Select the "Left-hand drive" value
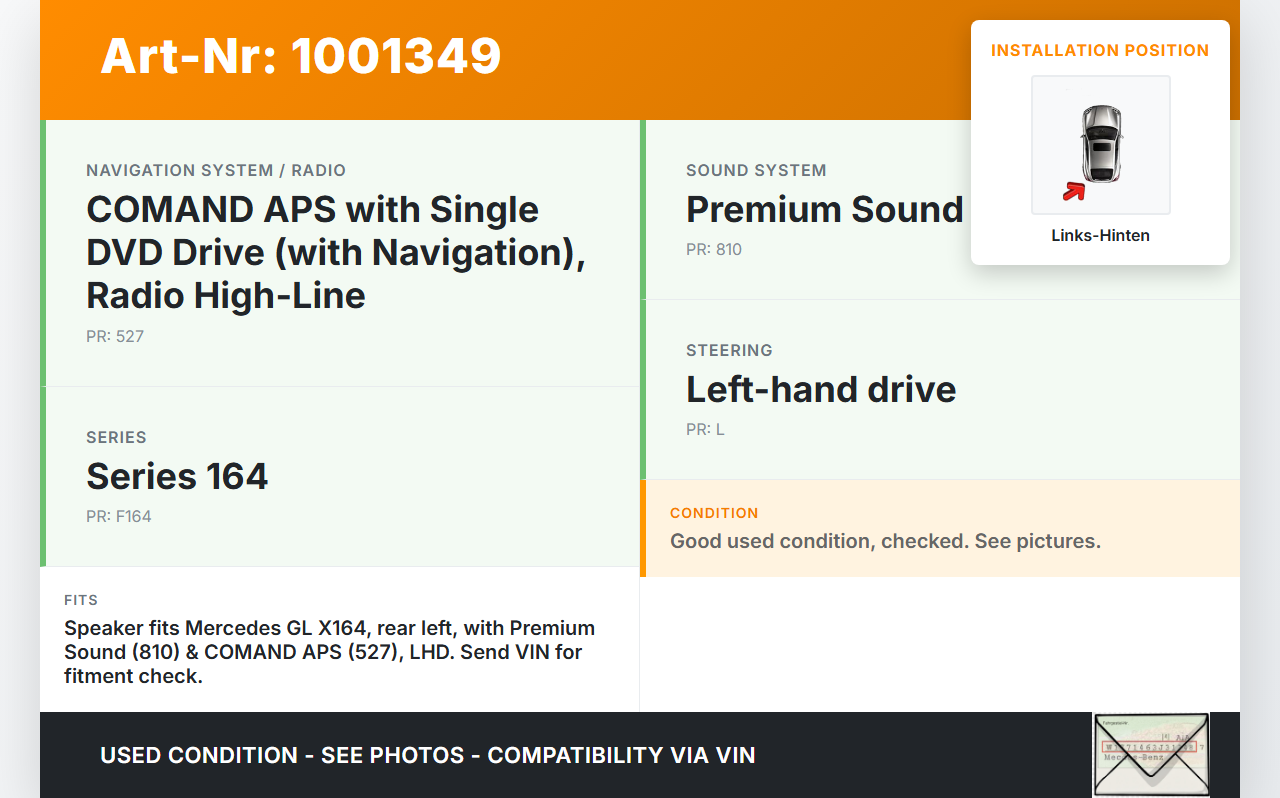 pos(821,389)
